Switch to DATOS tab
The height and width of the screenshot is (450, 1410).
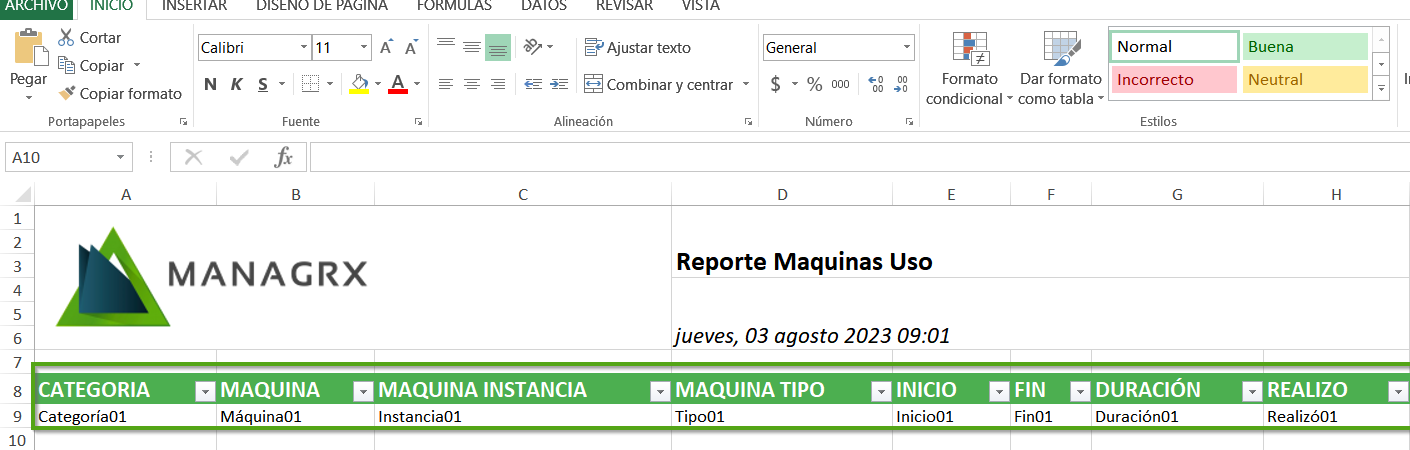(544, 6)
